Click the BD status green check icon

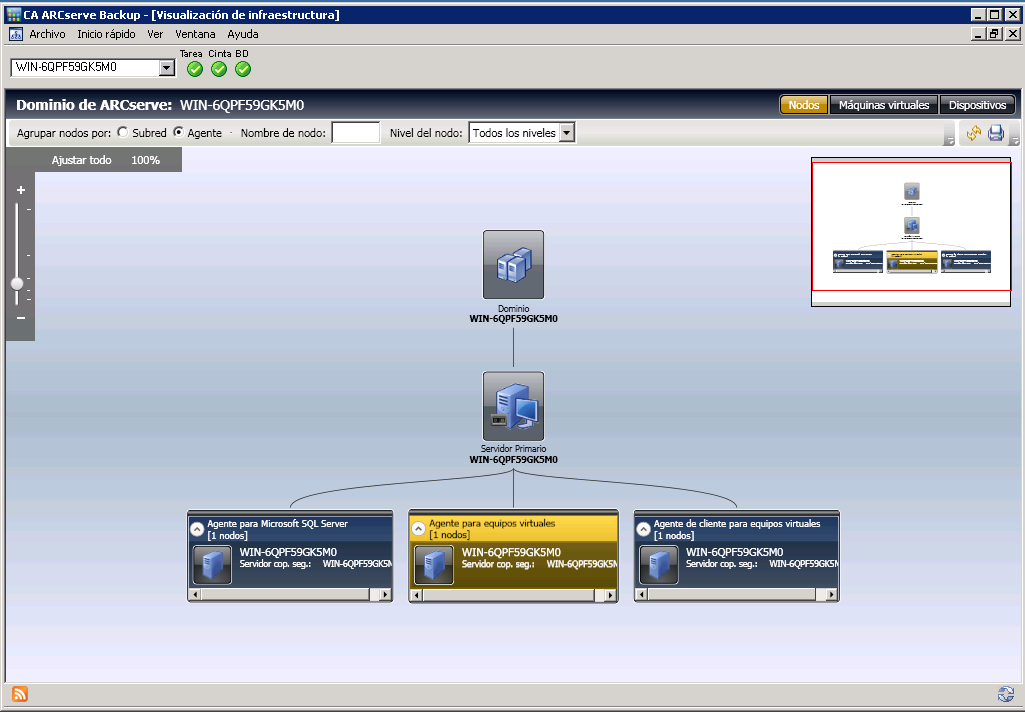click(x=243, y=69)
